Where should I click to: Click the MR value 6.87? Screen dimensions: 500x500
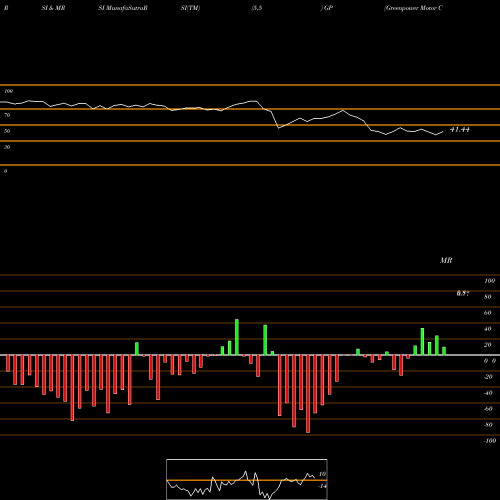point(463,293)
